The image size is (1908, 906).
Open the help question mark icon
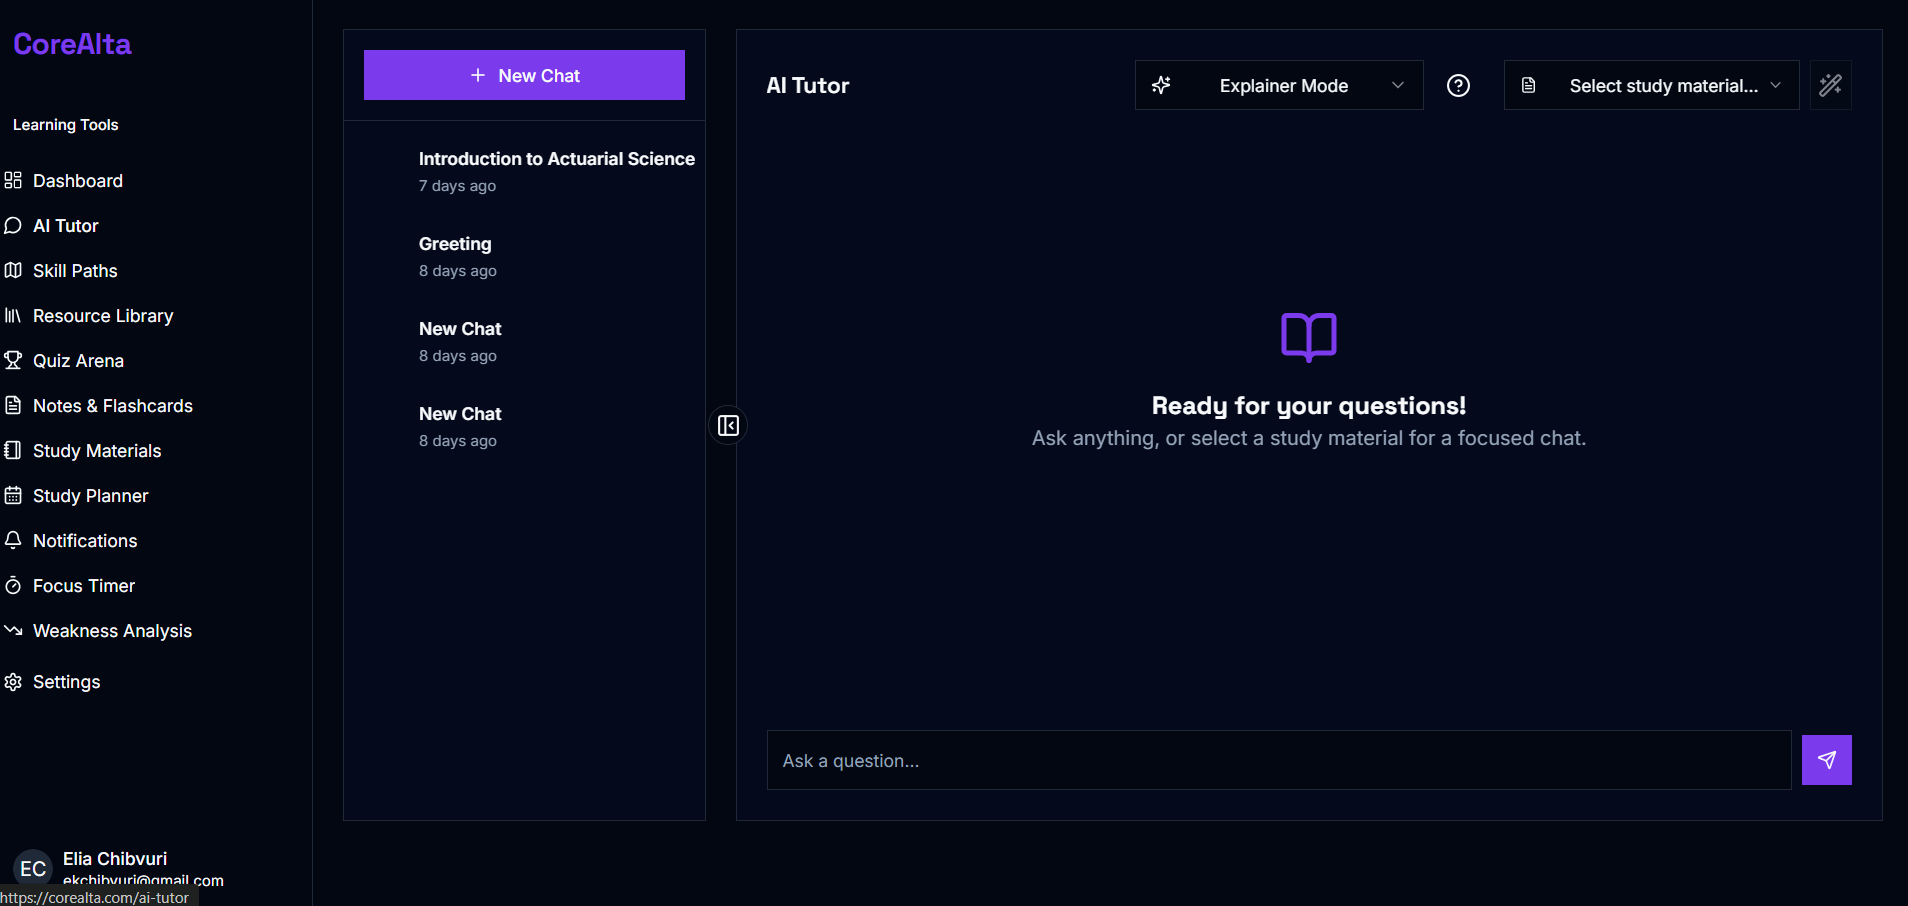point(1458,85)
